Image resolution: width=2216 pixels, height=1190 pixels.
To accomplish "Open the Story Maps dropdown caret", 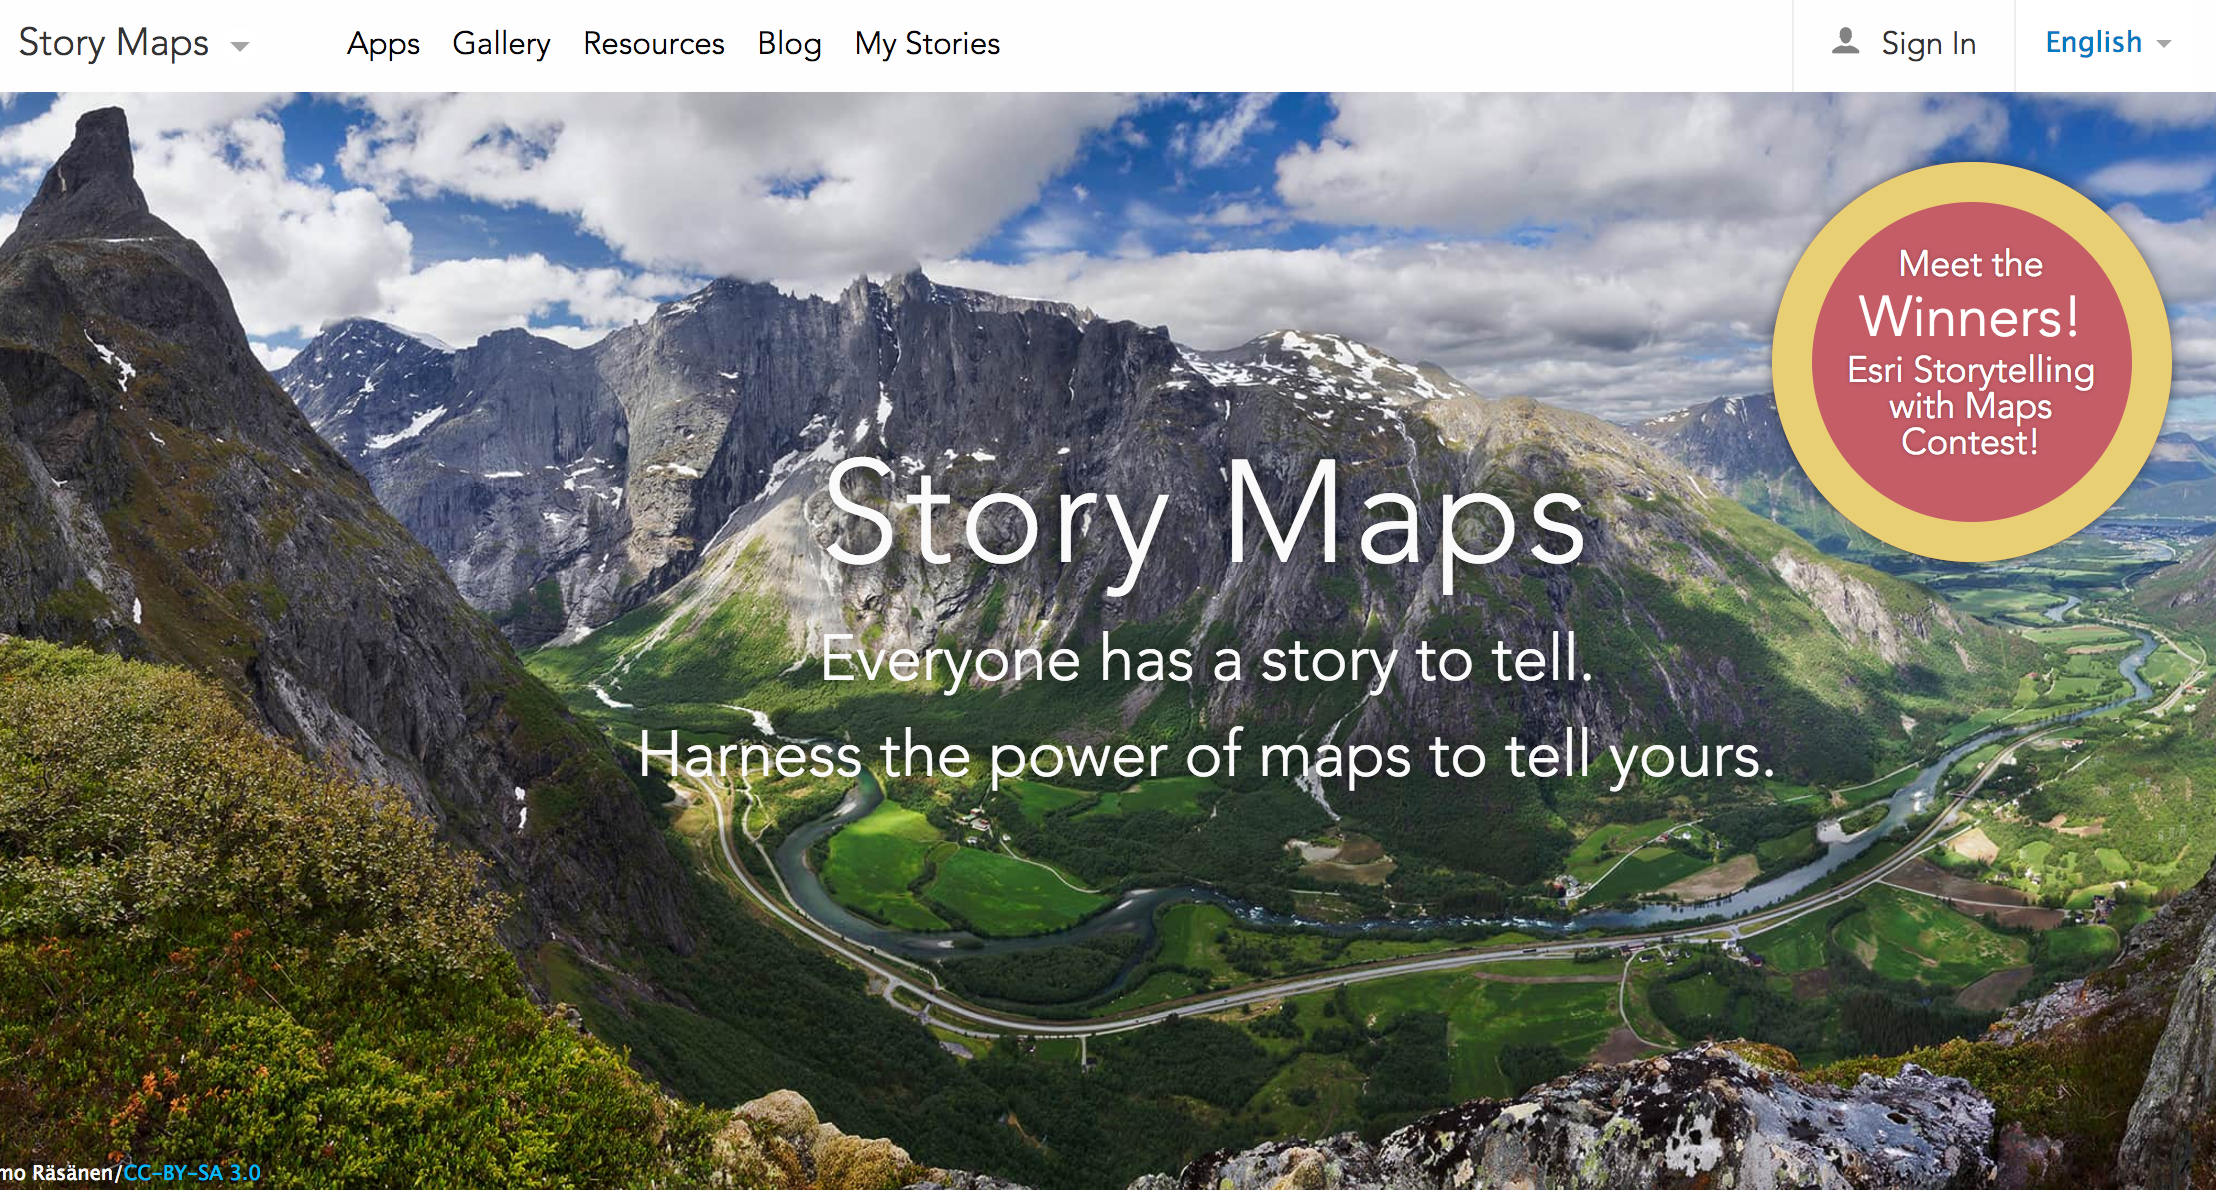I will pos(240,46).
